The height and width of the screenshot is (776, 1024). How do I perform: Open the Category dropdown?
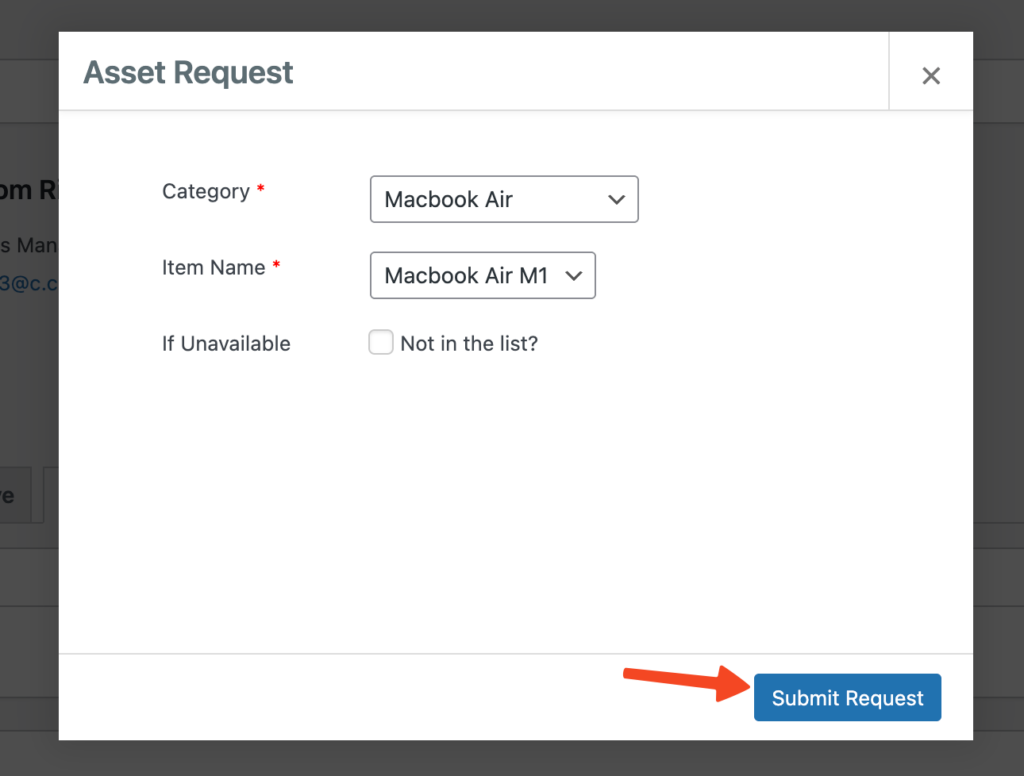pyautogui.click(x=503, y=199)
